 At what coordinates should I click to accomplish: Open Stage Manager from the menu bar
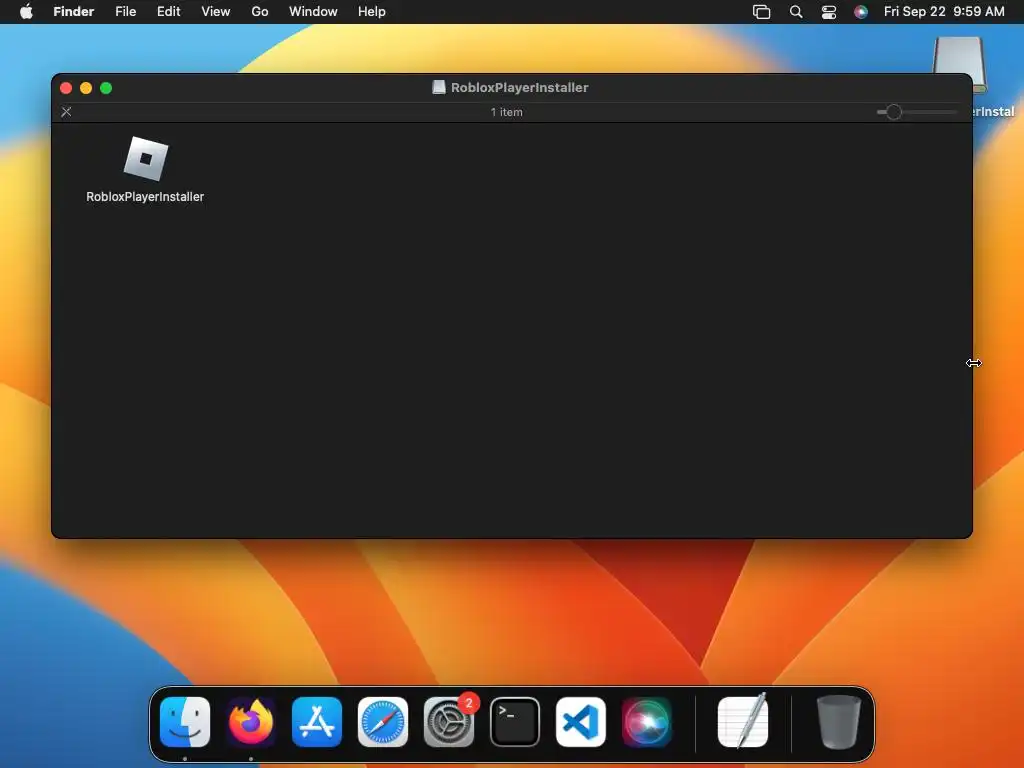click(x=761, y=12)
